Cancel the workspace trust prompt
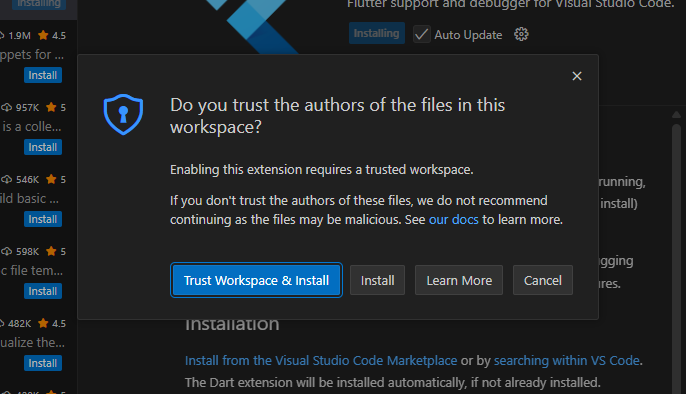This screenshot has width=686, height=394. [543, 280]
